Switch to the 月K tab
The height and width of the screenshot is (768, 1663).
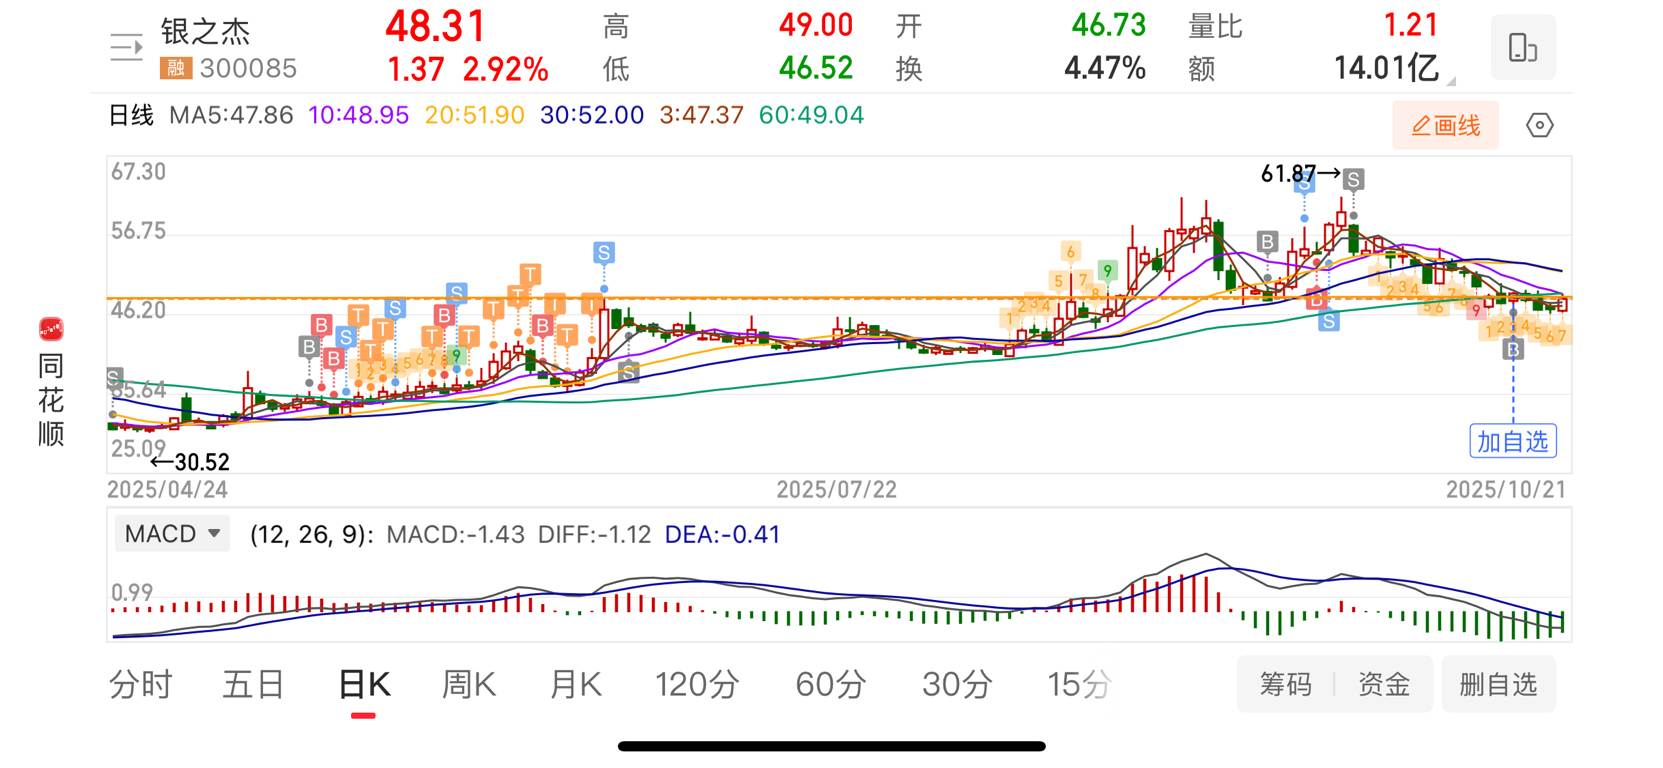[576, 684]
